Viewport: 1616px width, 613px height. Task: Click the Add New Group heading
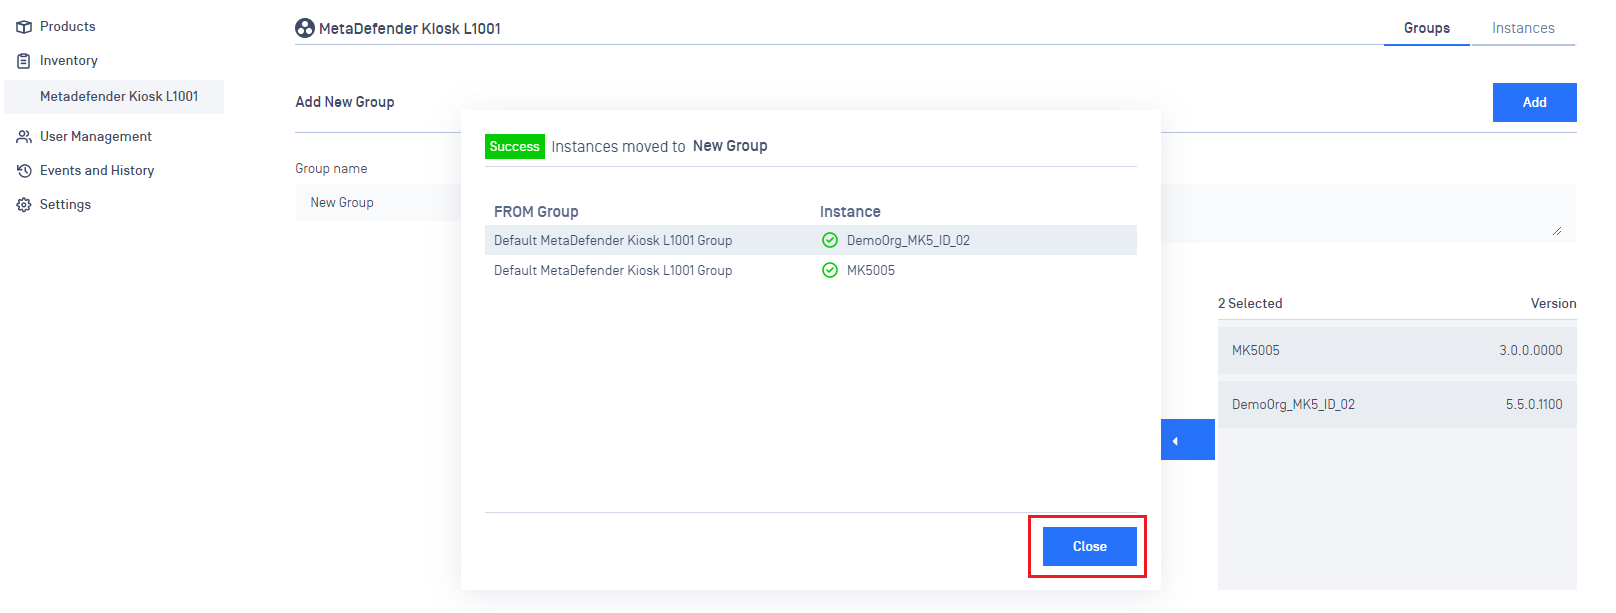tap(345, 102)
